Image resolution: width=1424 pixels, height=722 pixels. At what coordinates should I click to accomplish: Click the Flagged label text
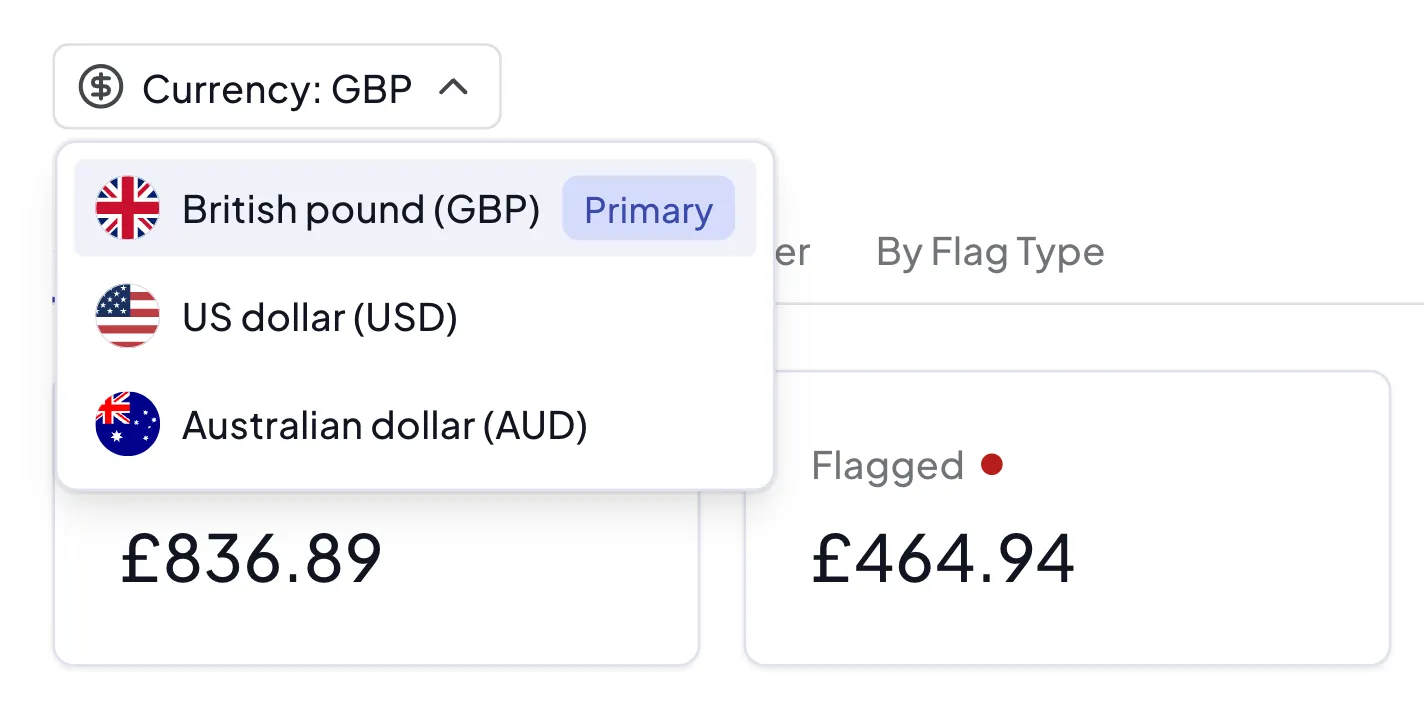[888, 464]
